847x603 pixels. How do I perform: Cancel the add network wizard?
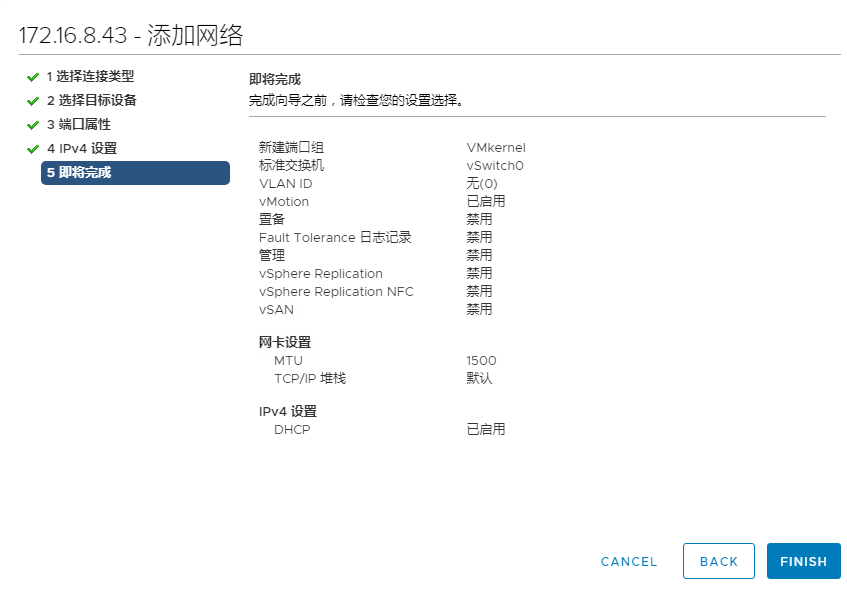(x=629, y=561)
